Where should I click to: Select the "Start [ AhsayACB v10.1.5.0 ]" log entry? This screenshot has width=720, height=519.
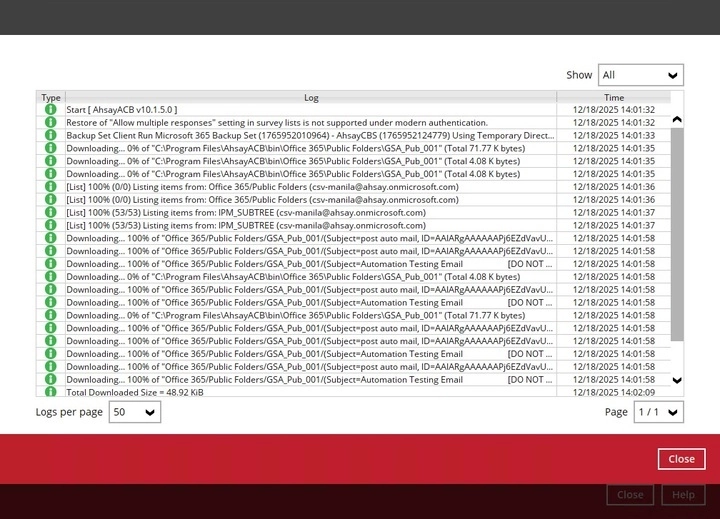[122, 109]
